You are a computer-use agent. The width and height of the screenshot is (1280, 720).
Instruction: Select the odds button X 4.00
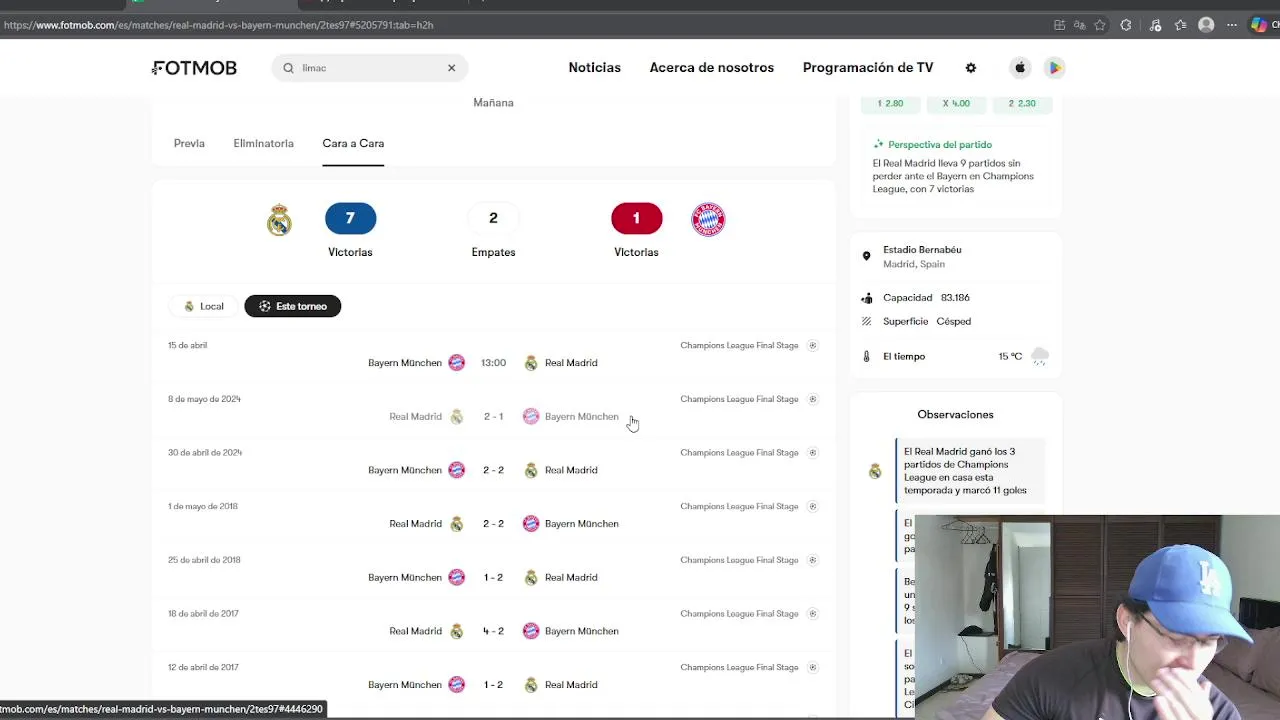(x=956, y=103)
